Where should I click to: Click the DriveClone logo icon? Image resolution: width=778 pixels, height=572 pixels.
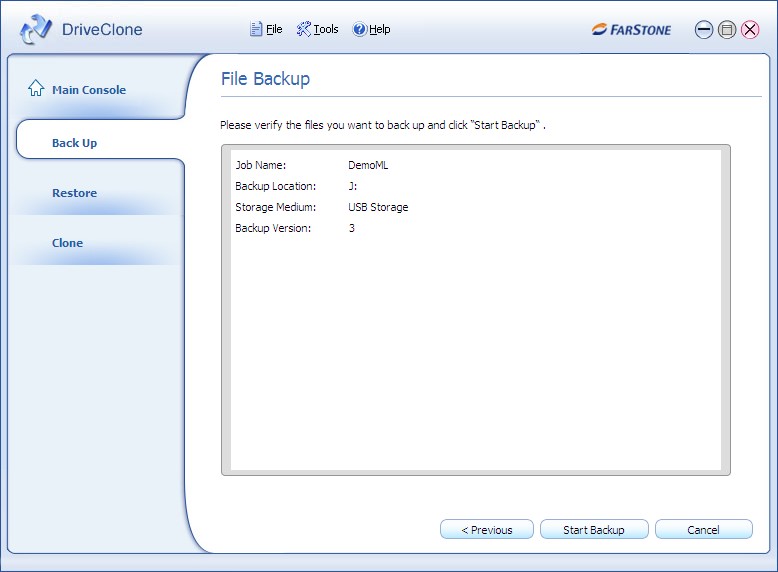[35, 30]
